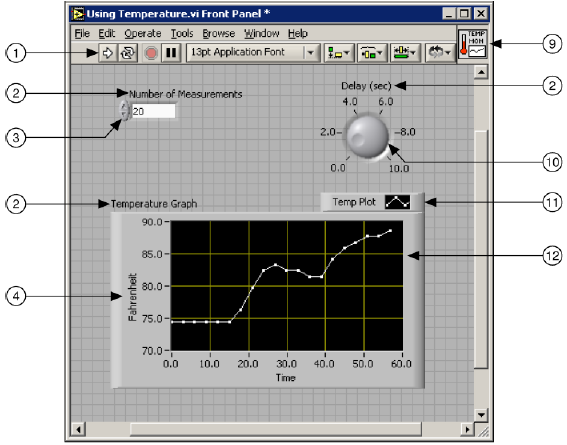
Task: Click the horizontal scrollbar left arrow
Action: point(78,429)
